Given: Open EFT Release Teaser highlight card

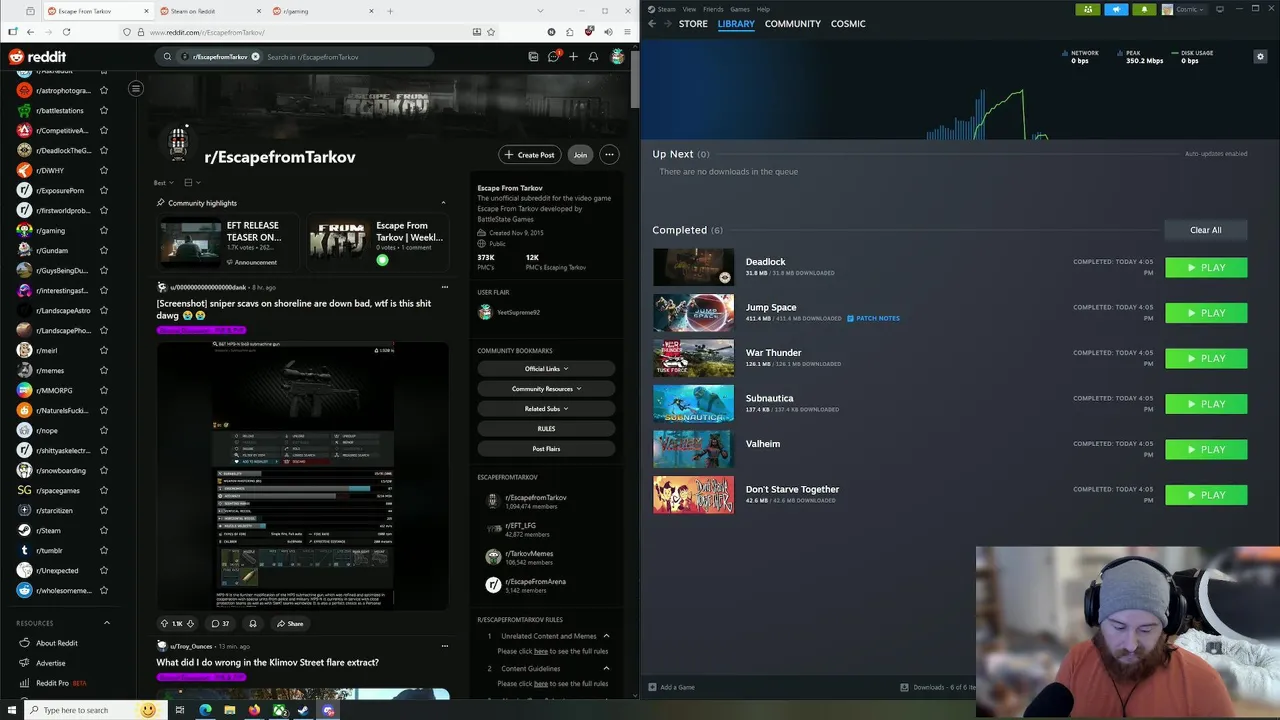Looking at the screenshot, I should coord(229,241).
